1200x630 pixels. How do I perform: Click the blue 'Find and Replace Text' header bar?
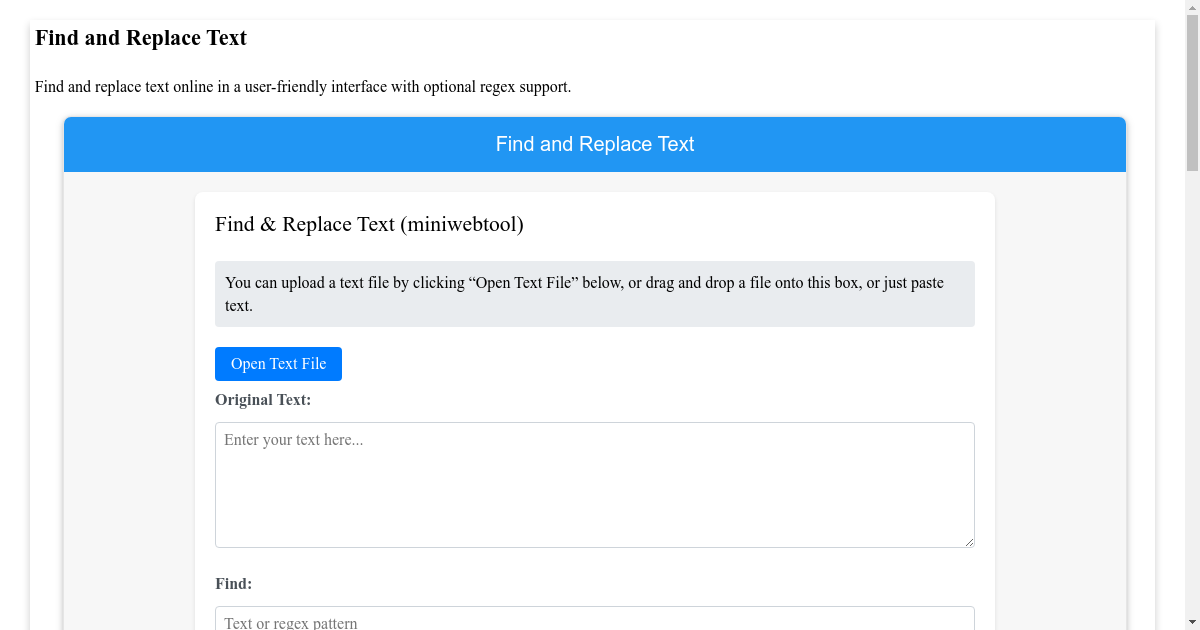point(594,144)
